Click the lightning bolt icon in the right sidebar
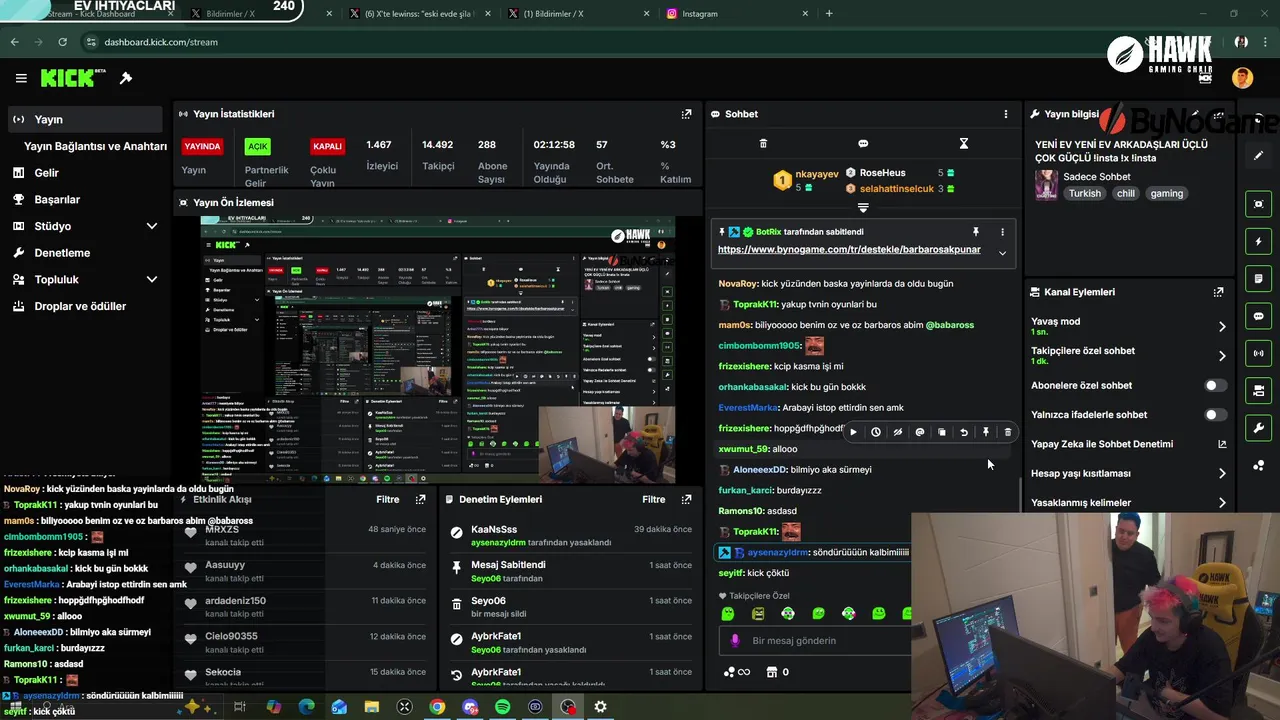Viewport: 1280px width, 720px height. coord(1258,241)
